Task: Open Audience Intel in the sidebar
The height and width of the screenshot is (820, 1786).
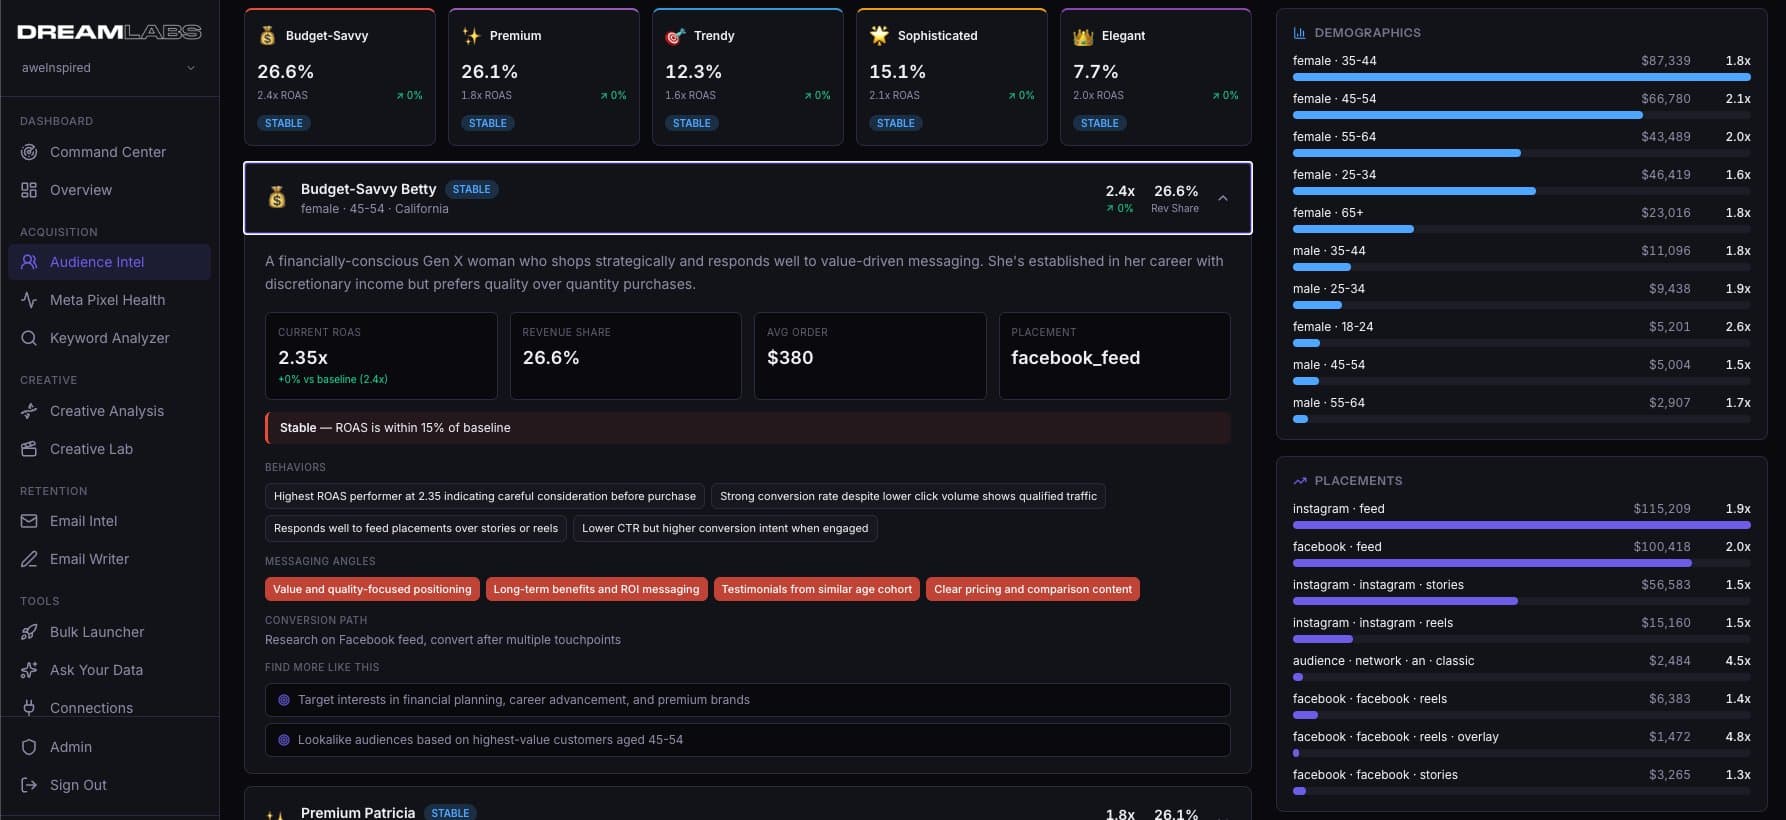Action: (97, 262)
